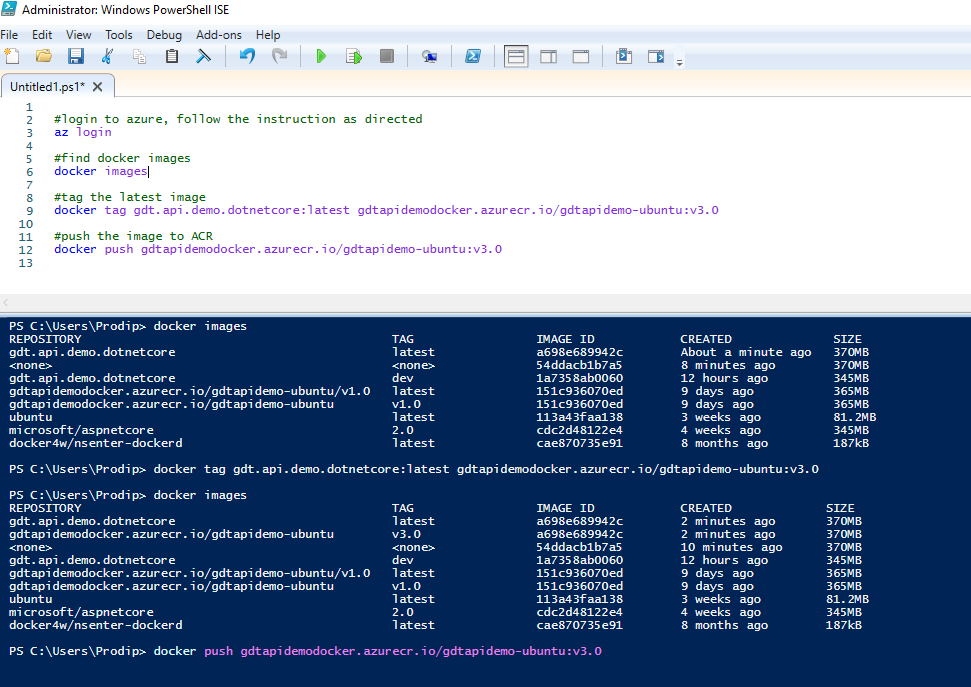971x687 pixels.
Task: Click the docker tag command on line 9
Action: [x=386, y=210]
